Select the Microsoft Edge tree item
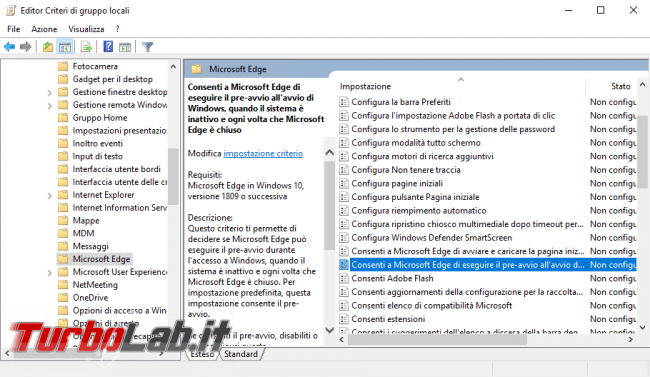Image resolution: width=650 pixels, height=377 pixels. (x=101, y=259)
